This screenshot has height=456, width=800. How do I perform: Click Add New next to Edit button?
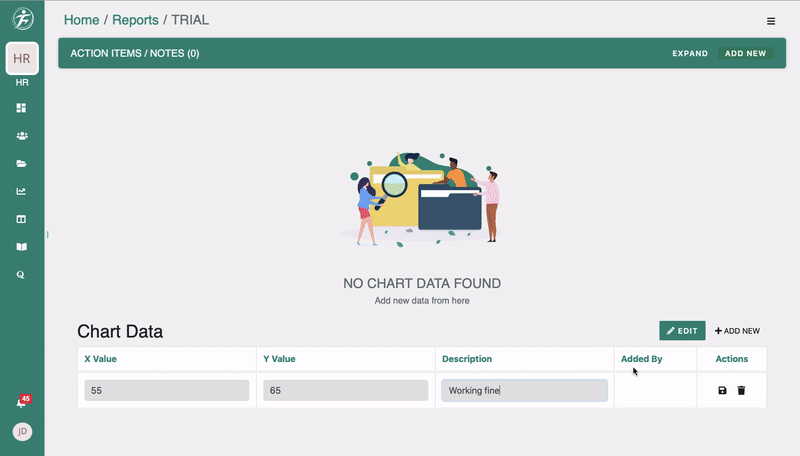tap(737, 331)
